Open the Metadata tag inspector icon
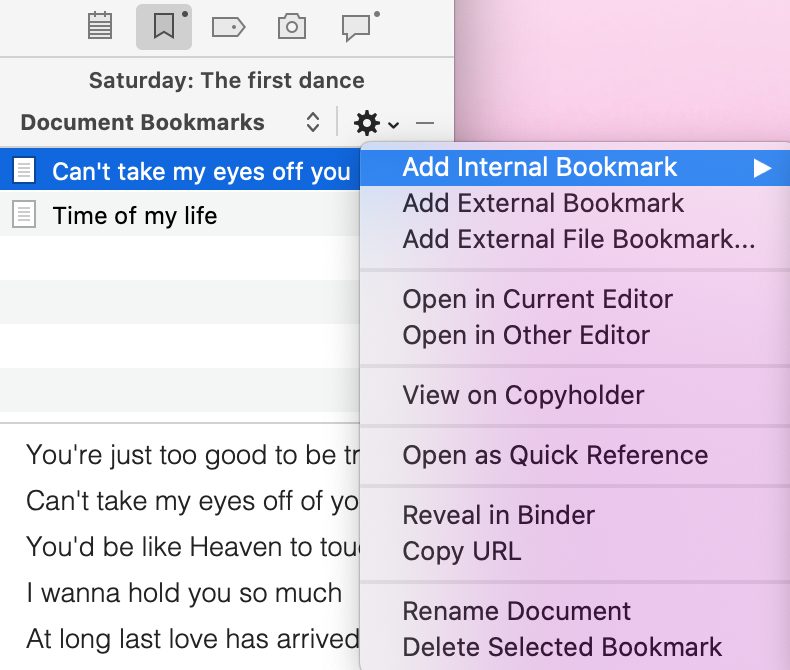Image resolution: width=790 pixels, height=670 pixels. pos(228,27)
